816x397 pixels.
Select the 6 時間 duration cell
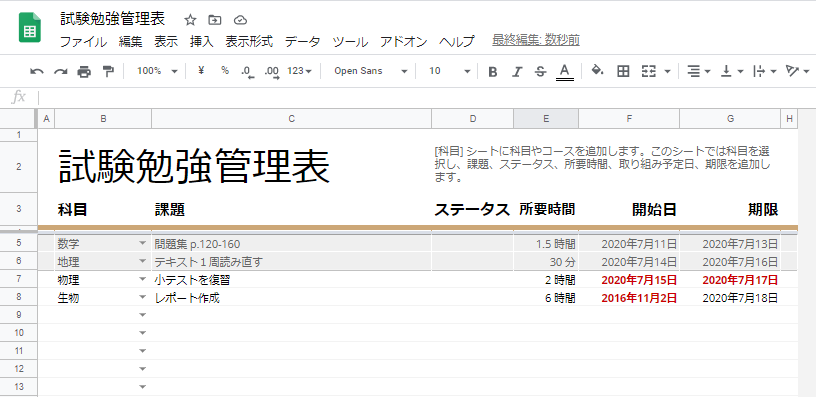tap(546, 298)
